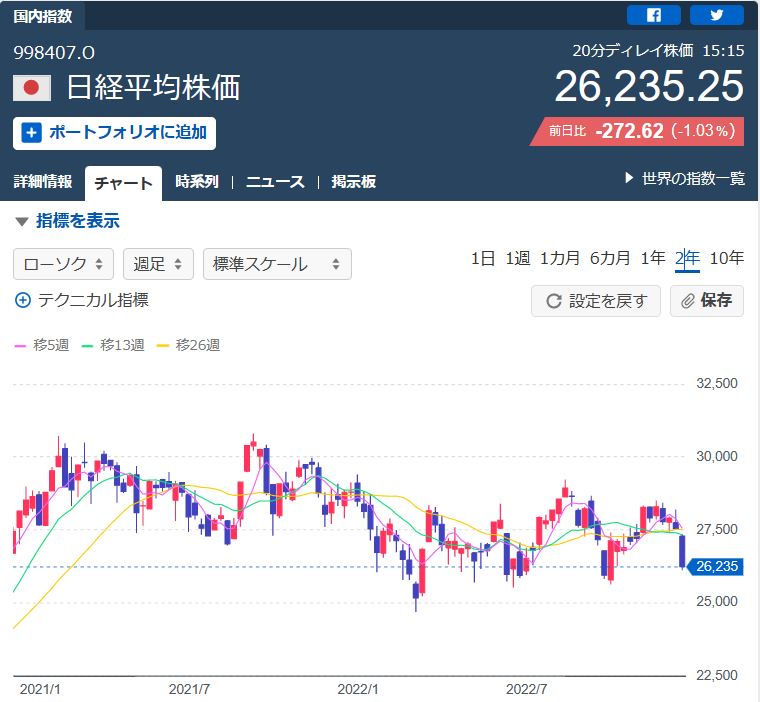Open the 週足 interval dropdown

(x=158, y=264)
